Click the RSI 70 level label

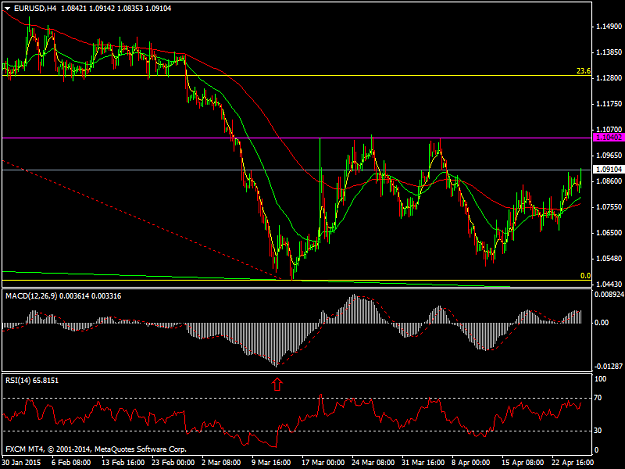click(598, 398)
